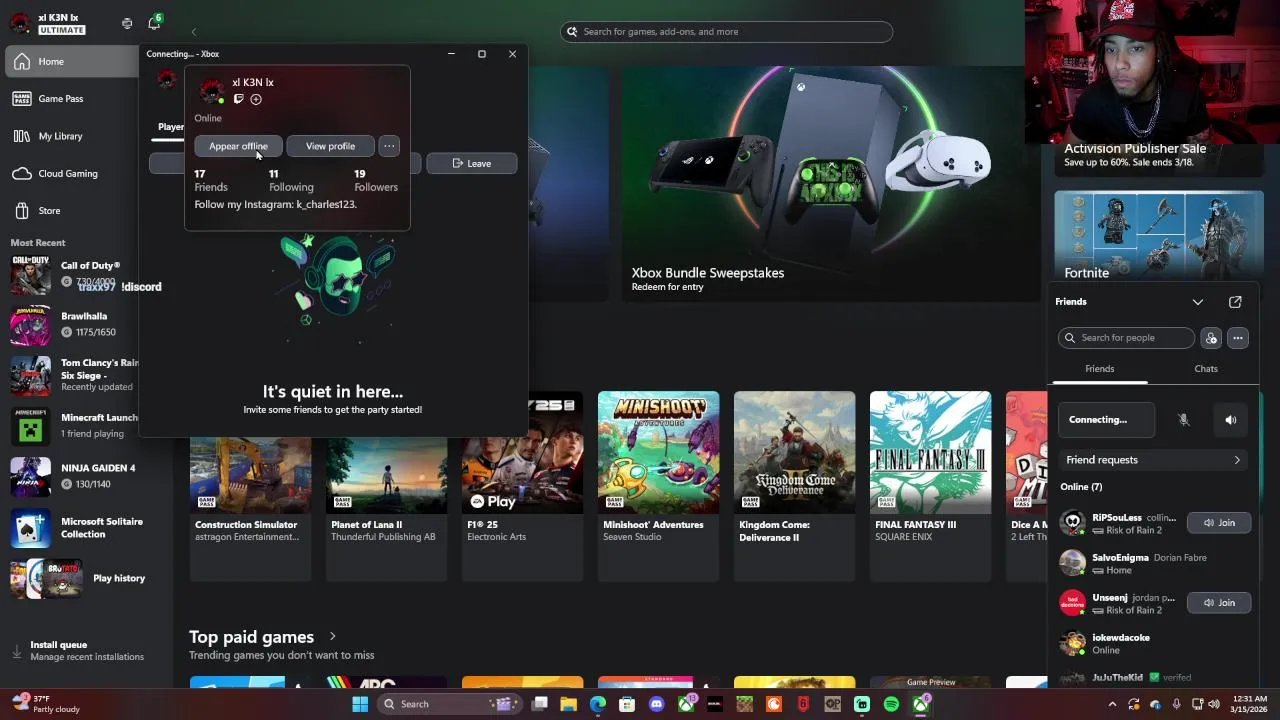Expand Top paid games with the chevron
The height and width of the screenshot is (720, 1280).
click(x=332, y=637)
